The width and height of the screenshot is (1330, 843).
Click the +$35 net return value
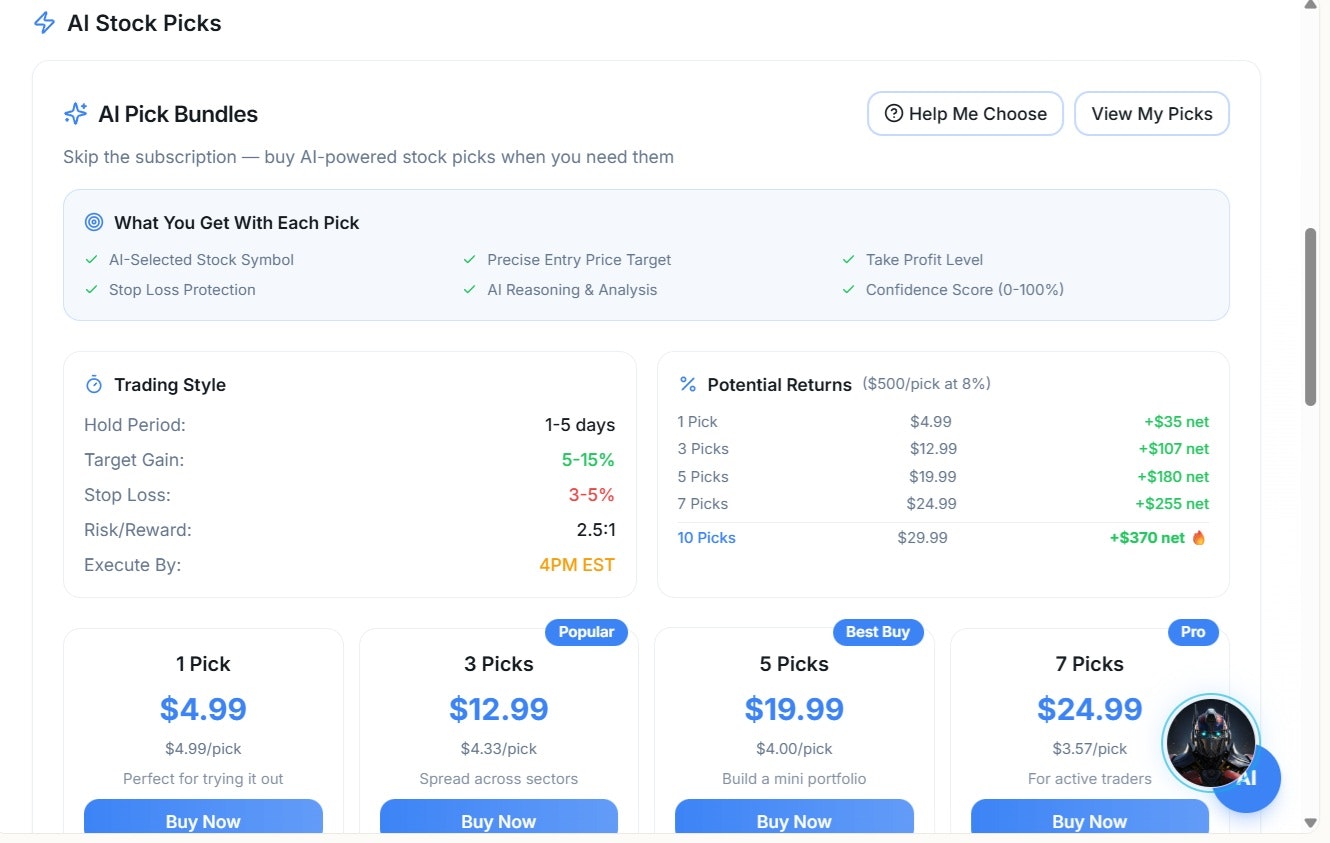click(x=1177, y=422)
